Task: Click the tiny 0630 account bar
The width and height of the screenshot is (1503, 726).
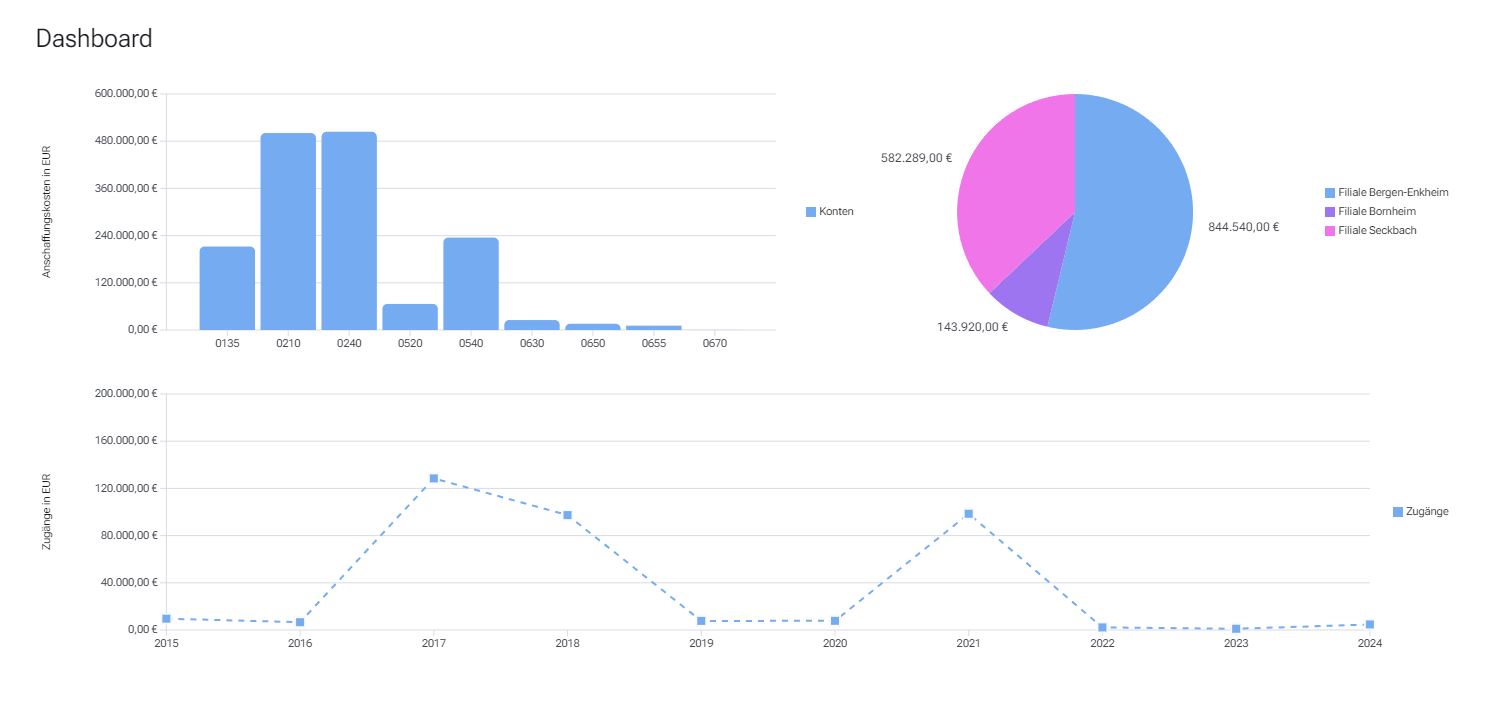Action: coord(532,325)
